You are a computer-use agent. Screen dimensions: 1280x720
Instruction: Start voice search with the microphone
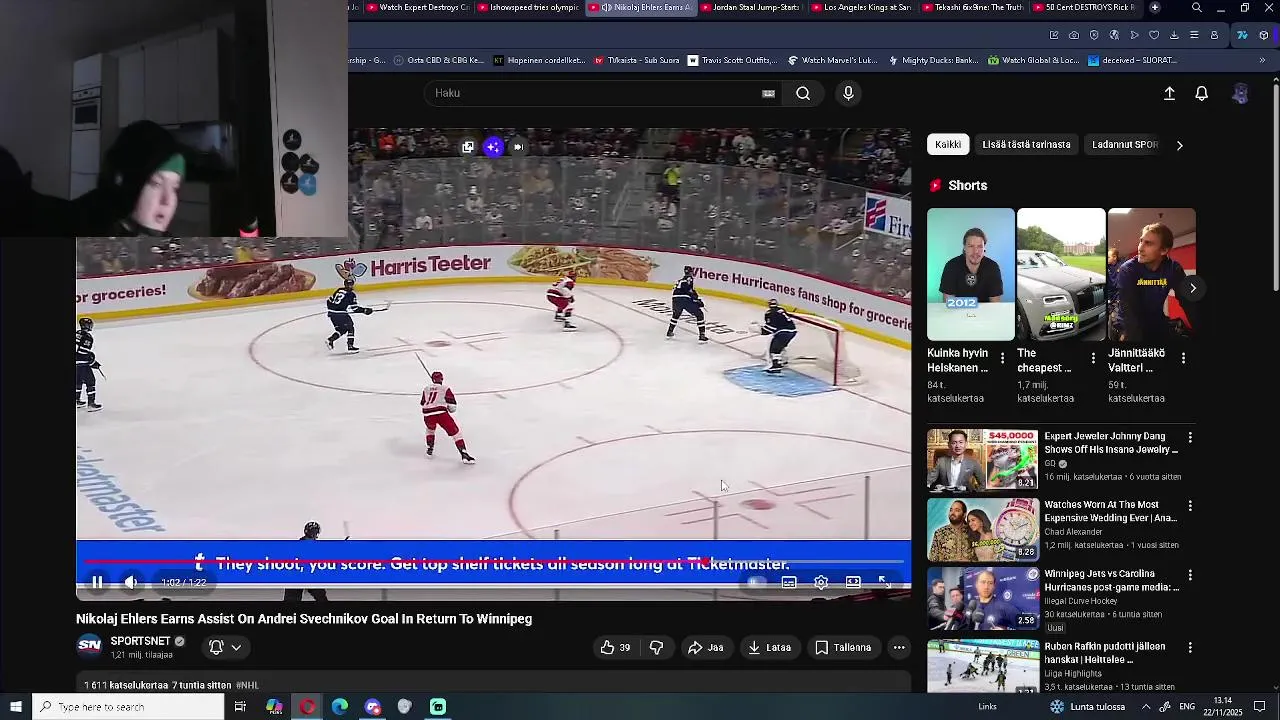click(848, 93)
